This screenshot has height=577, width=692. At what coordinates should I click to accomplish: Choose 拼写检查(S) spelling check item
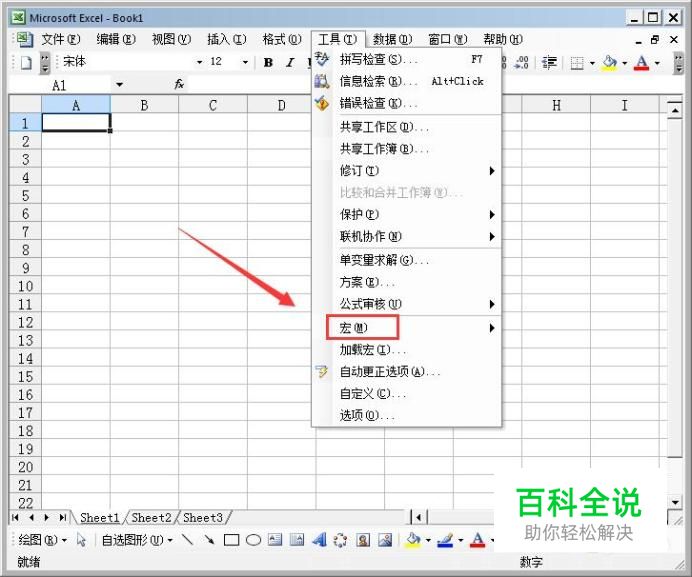click(407, 59)
